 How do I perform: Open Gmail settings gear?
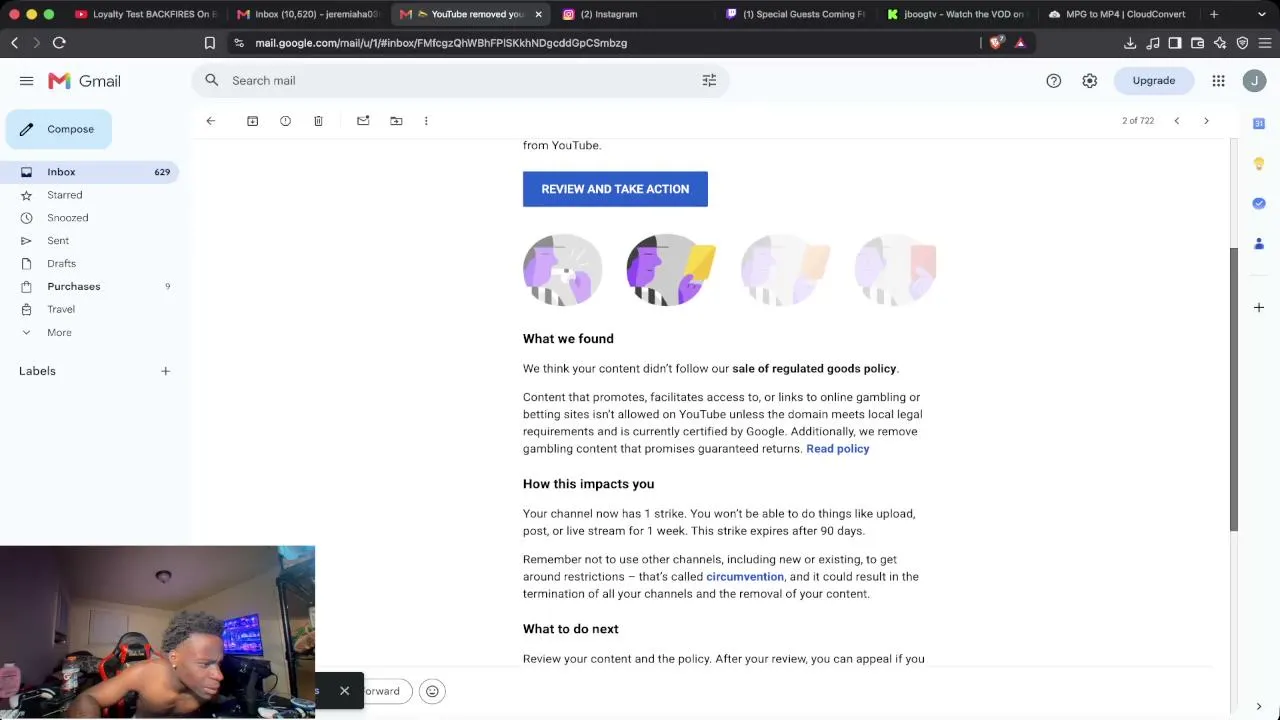click(1090, 81)
